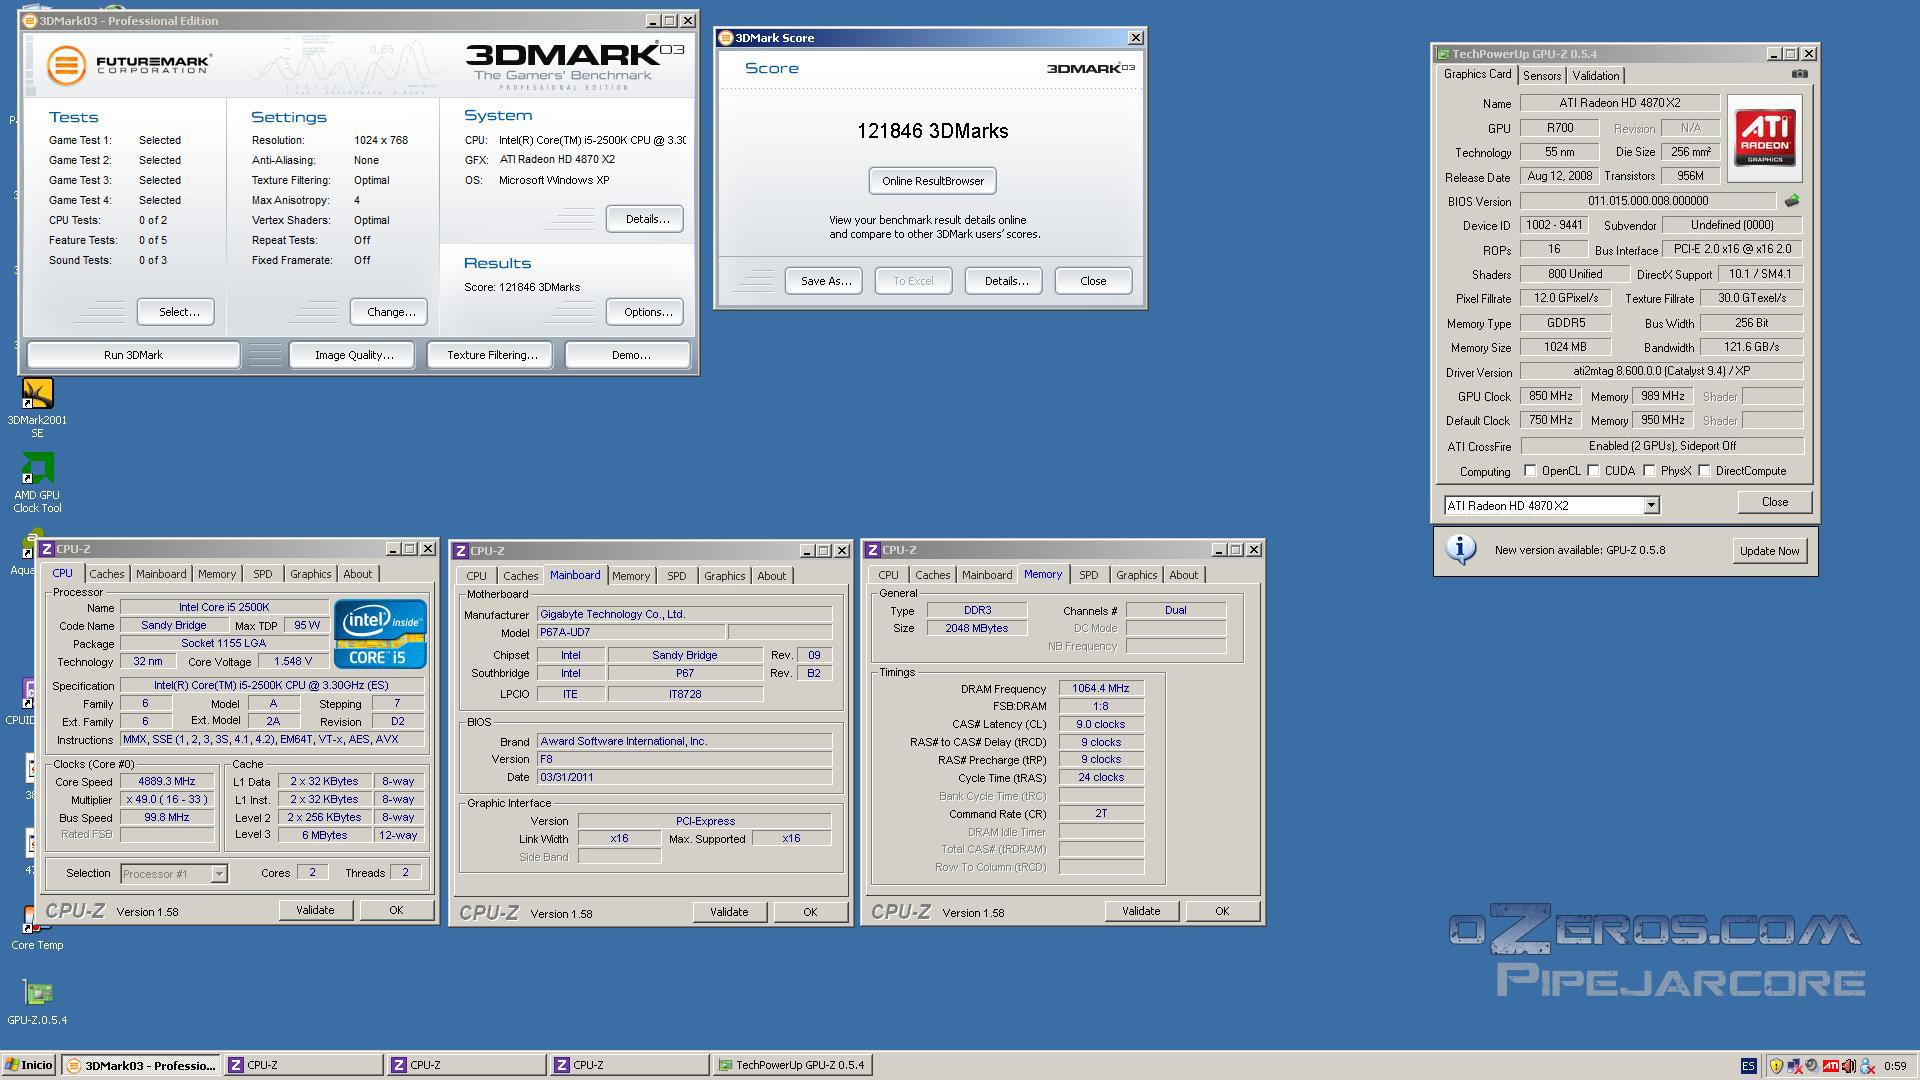Click the Futuremark logo in 3DMark03
1920x1080 pixels.
pyautogui.click(x=129, y=65)
